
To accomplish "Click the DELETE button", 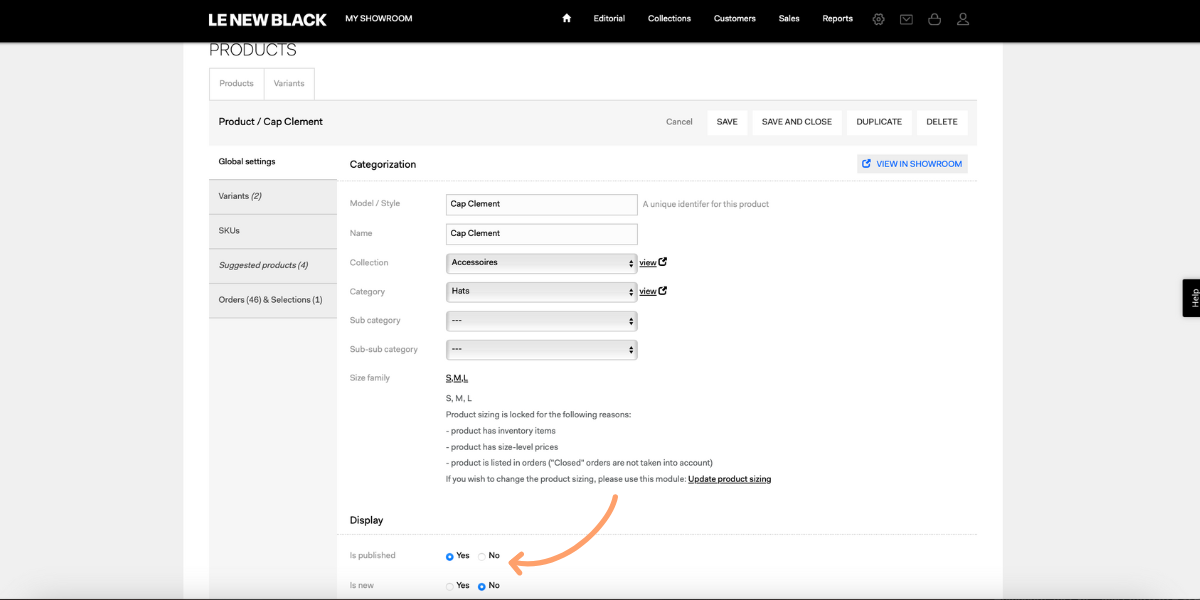I will pyautogui.click(x=942, y=122).
